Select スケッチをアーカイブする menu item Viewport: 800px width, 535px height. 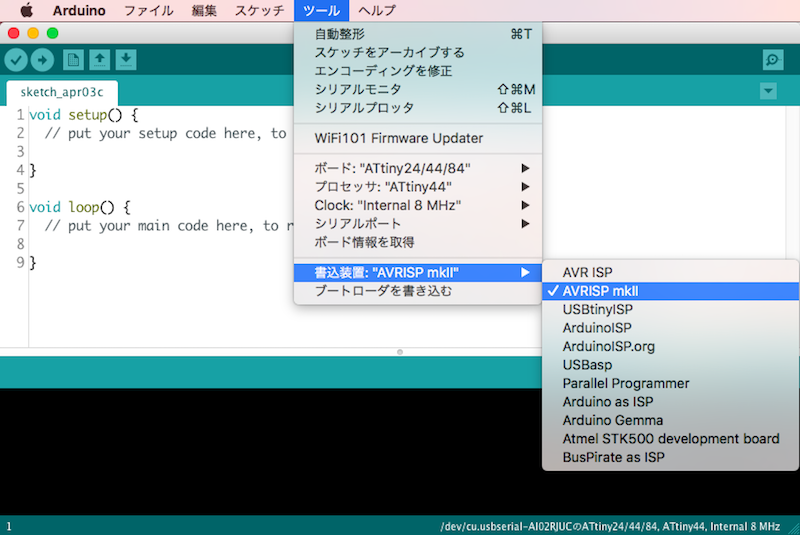point(417,53)
